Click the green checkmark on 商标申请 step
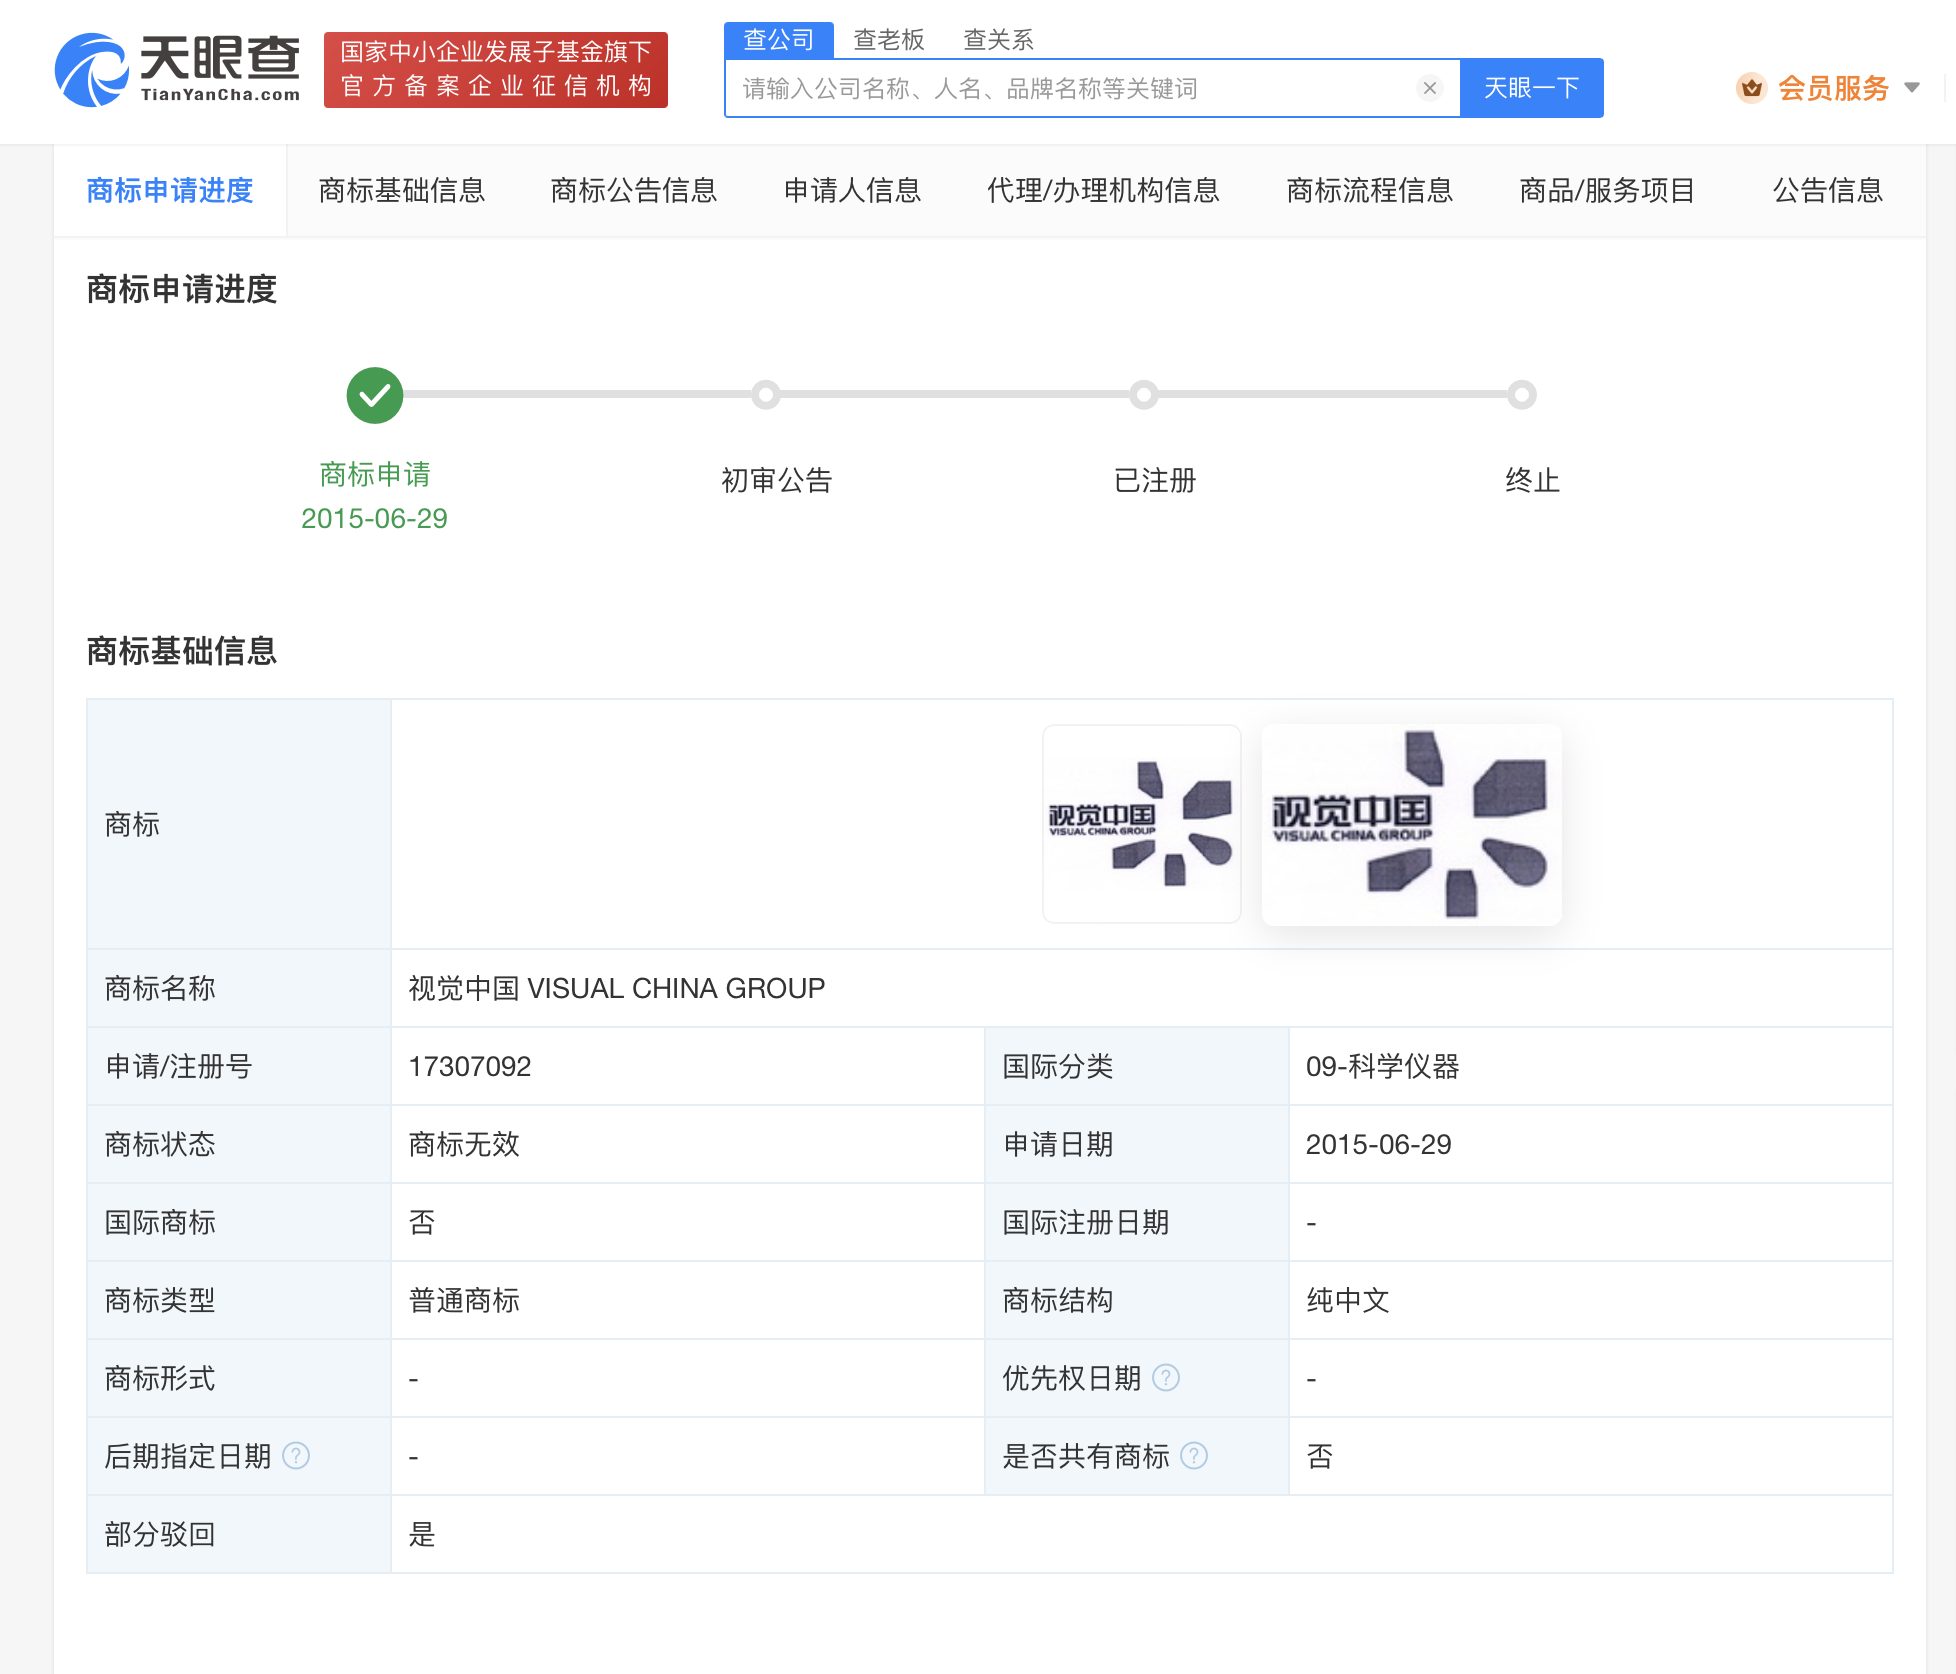Viewport: 1956px width, 1674px height. 374,395
